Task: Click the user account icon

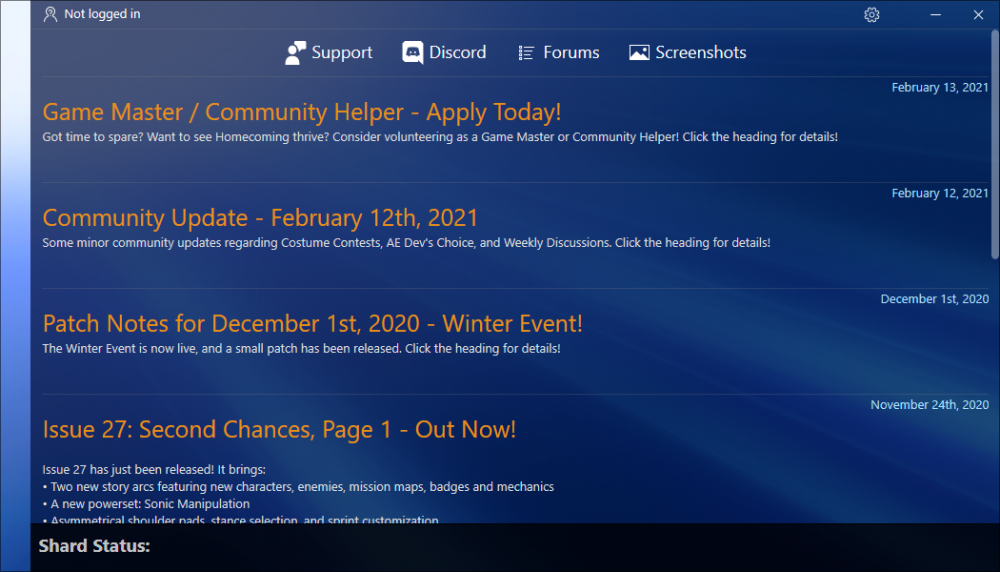Action: [x=50, y=14]
